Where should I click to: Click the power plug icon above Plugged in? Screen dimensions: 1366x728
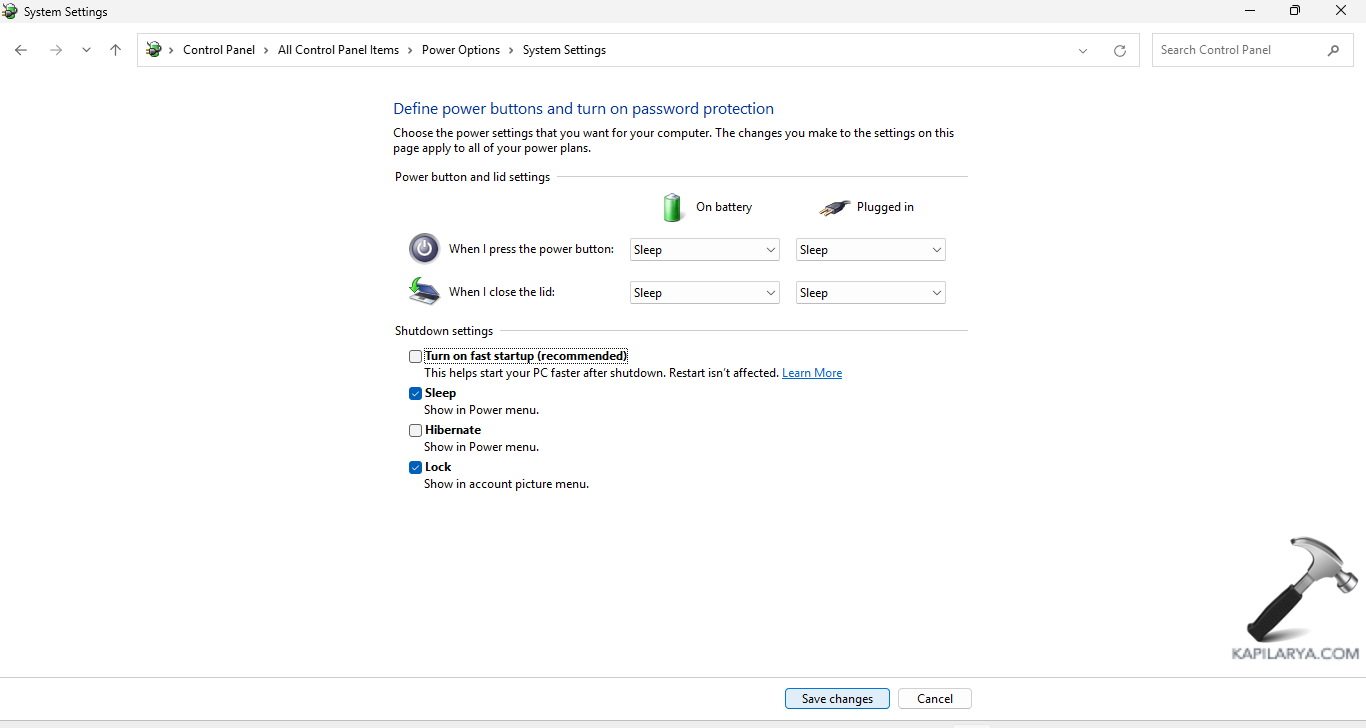(835, 207)
